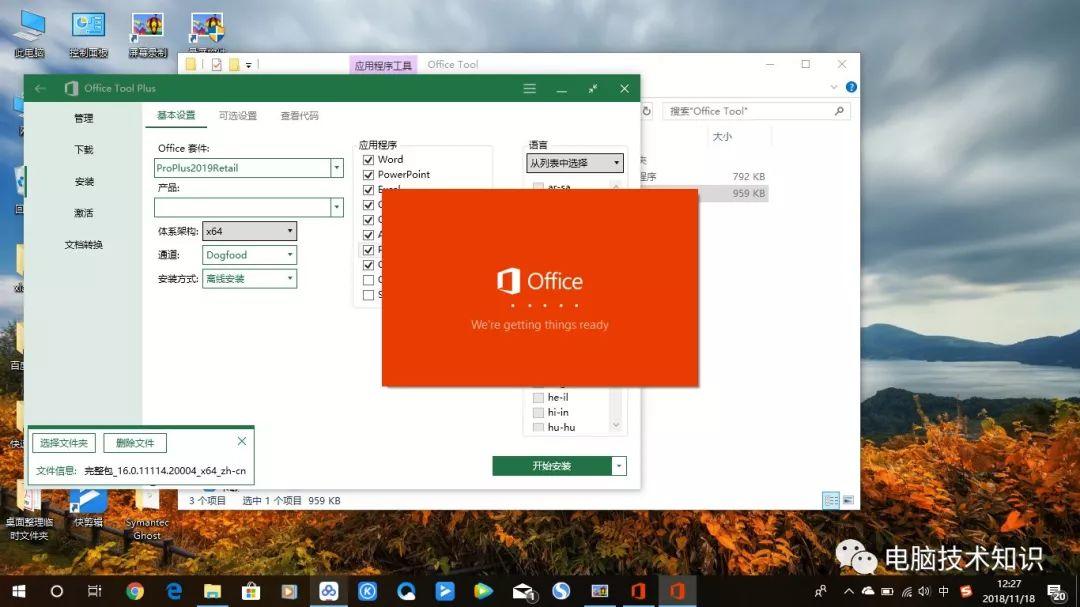Uncheck the Word application checkbox
The image size is (1080, 607).
click(x=368, y=160)
